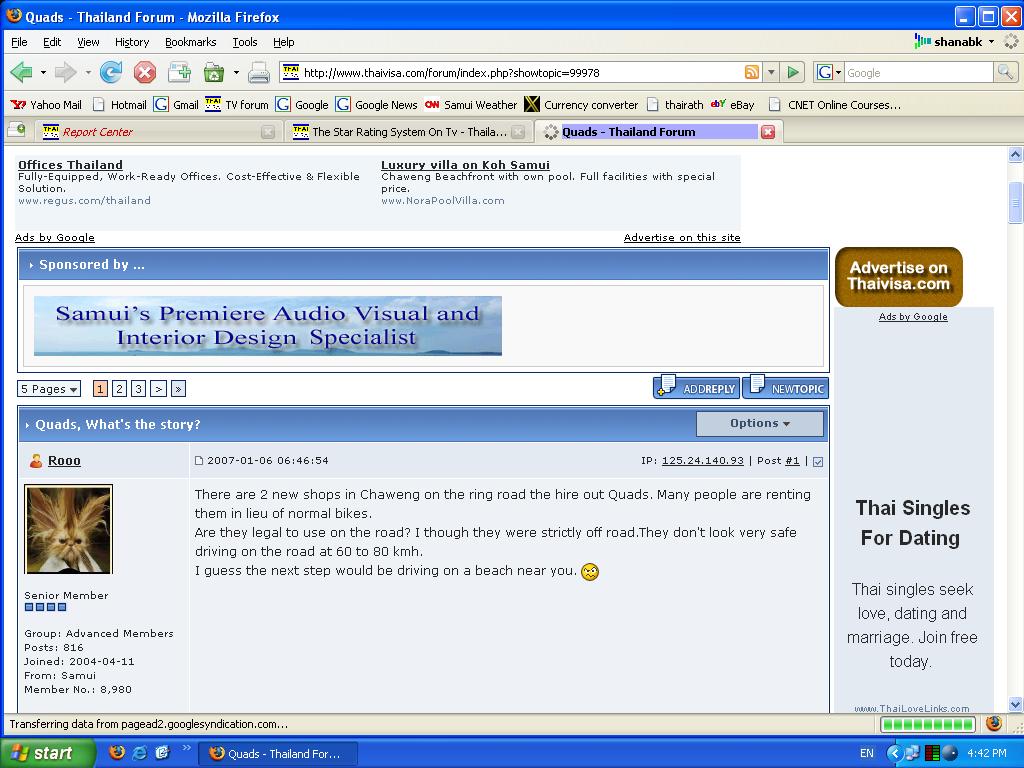The height and width of the screenshot is (768, 1024).
Task: Click the Outlook Express quick launch icon
Action: (x=162, y=753)
